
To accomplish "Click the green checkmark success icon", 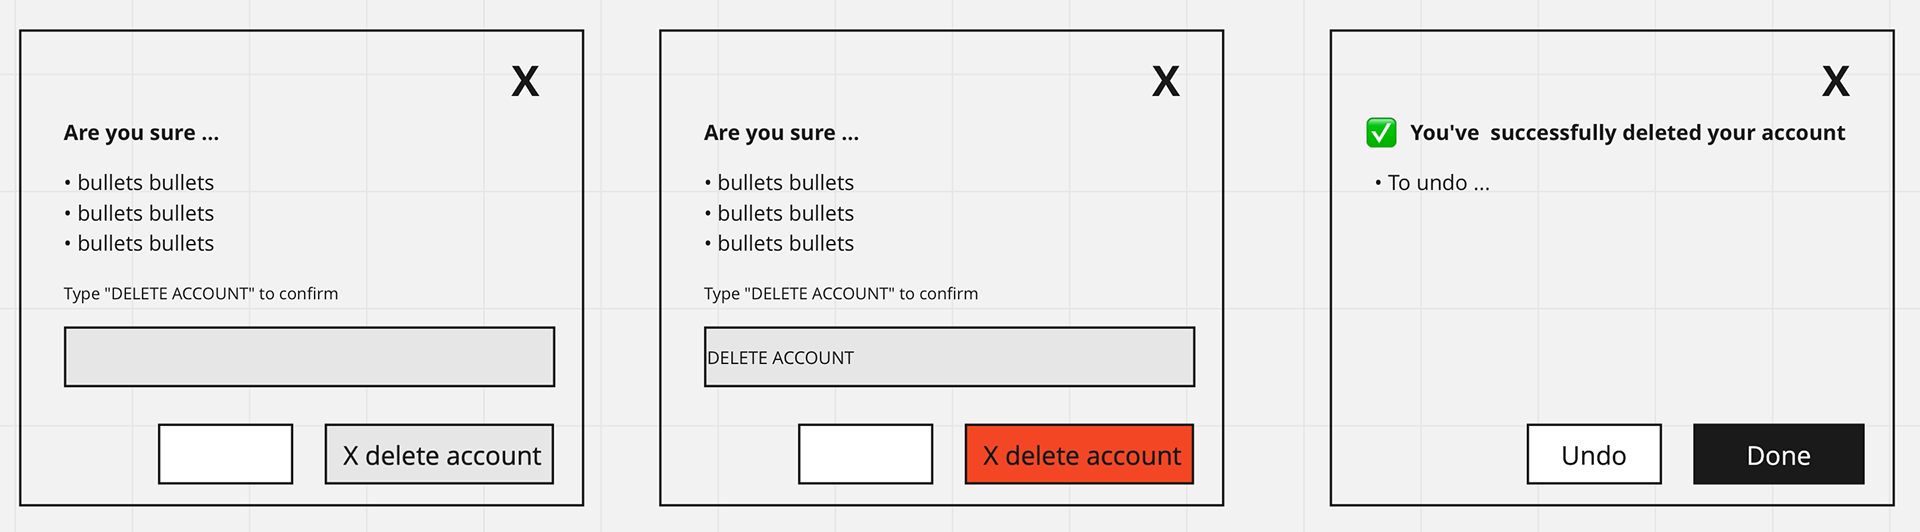I will coord(1381,133).
